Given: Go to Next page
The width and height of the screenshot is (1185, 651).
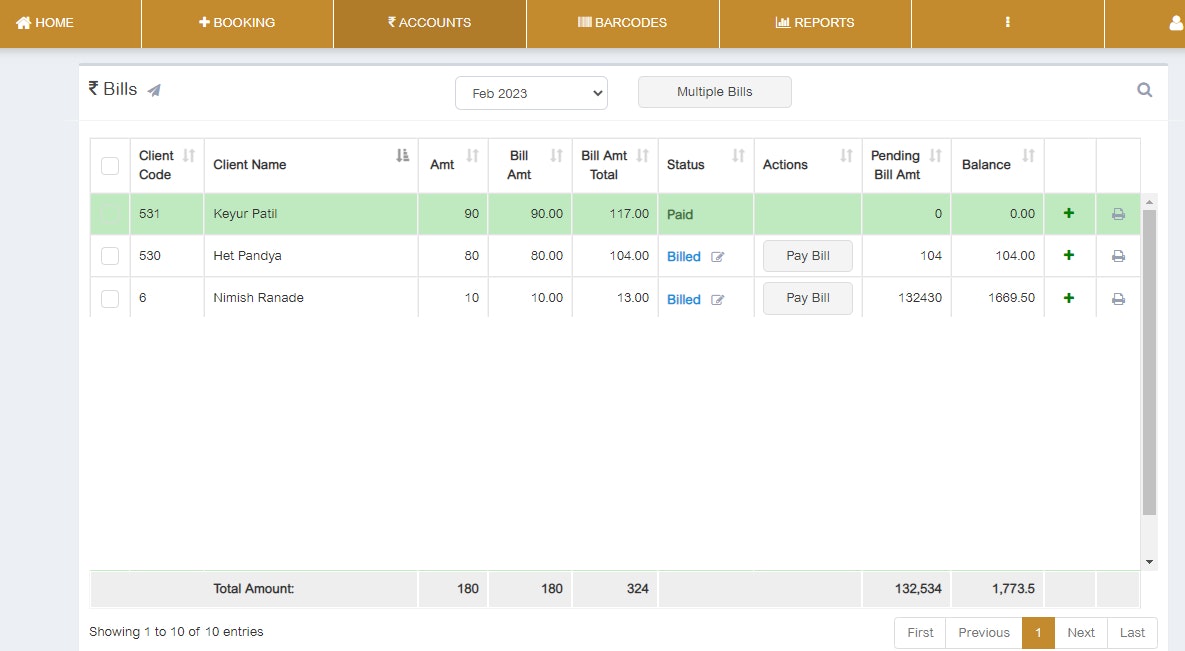Looking at the screenshot, I should [1081, 633].
